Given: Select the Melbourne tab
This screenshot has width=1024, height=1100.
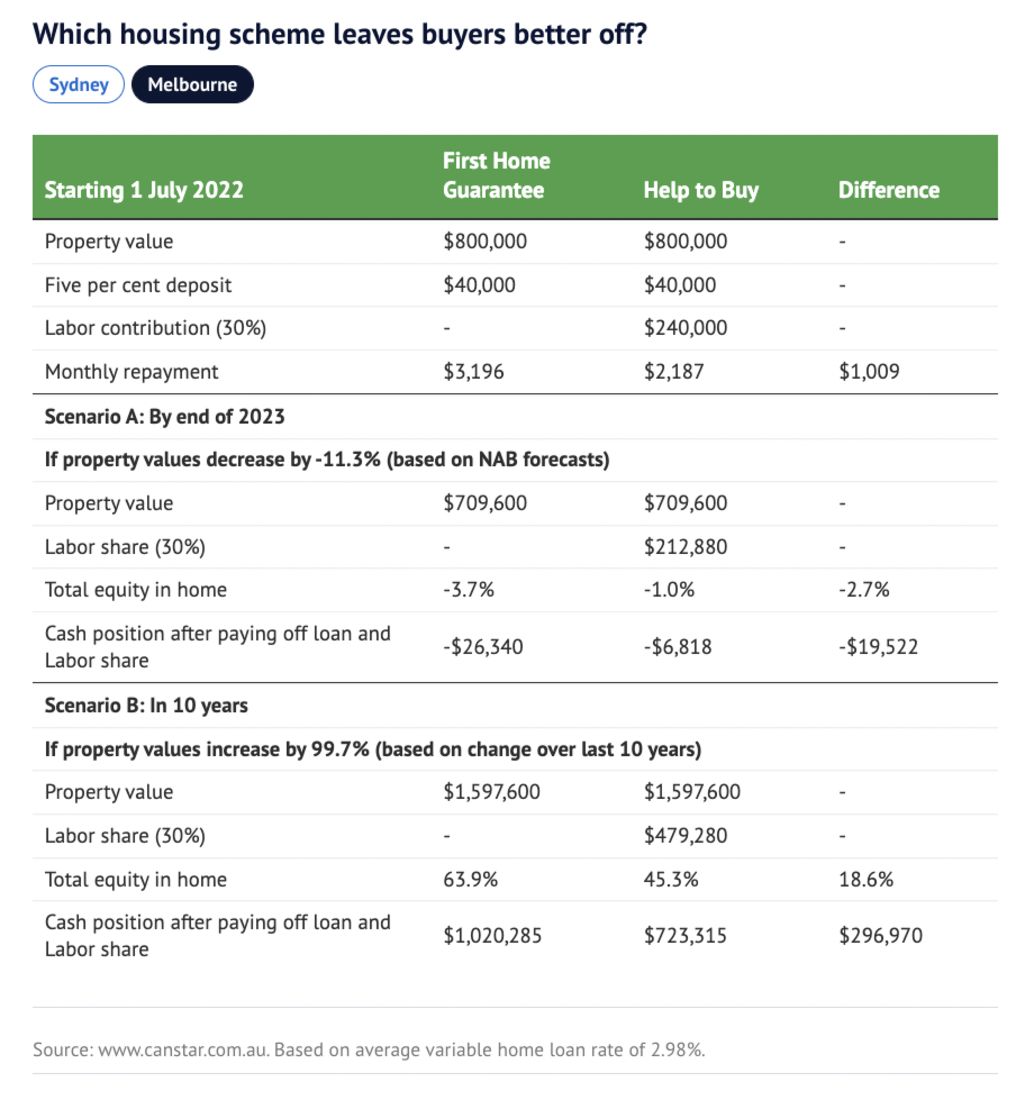Looking at the screenshot, I should click(192, 84).
